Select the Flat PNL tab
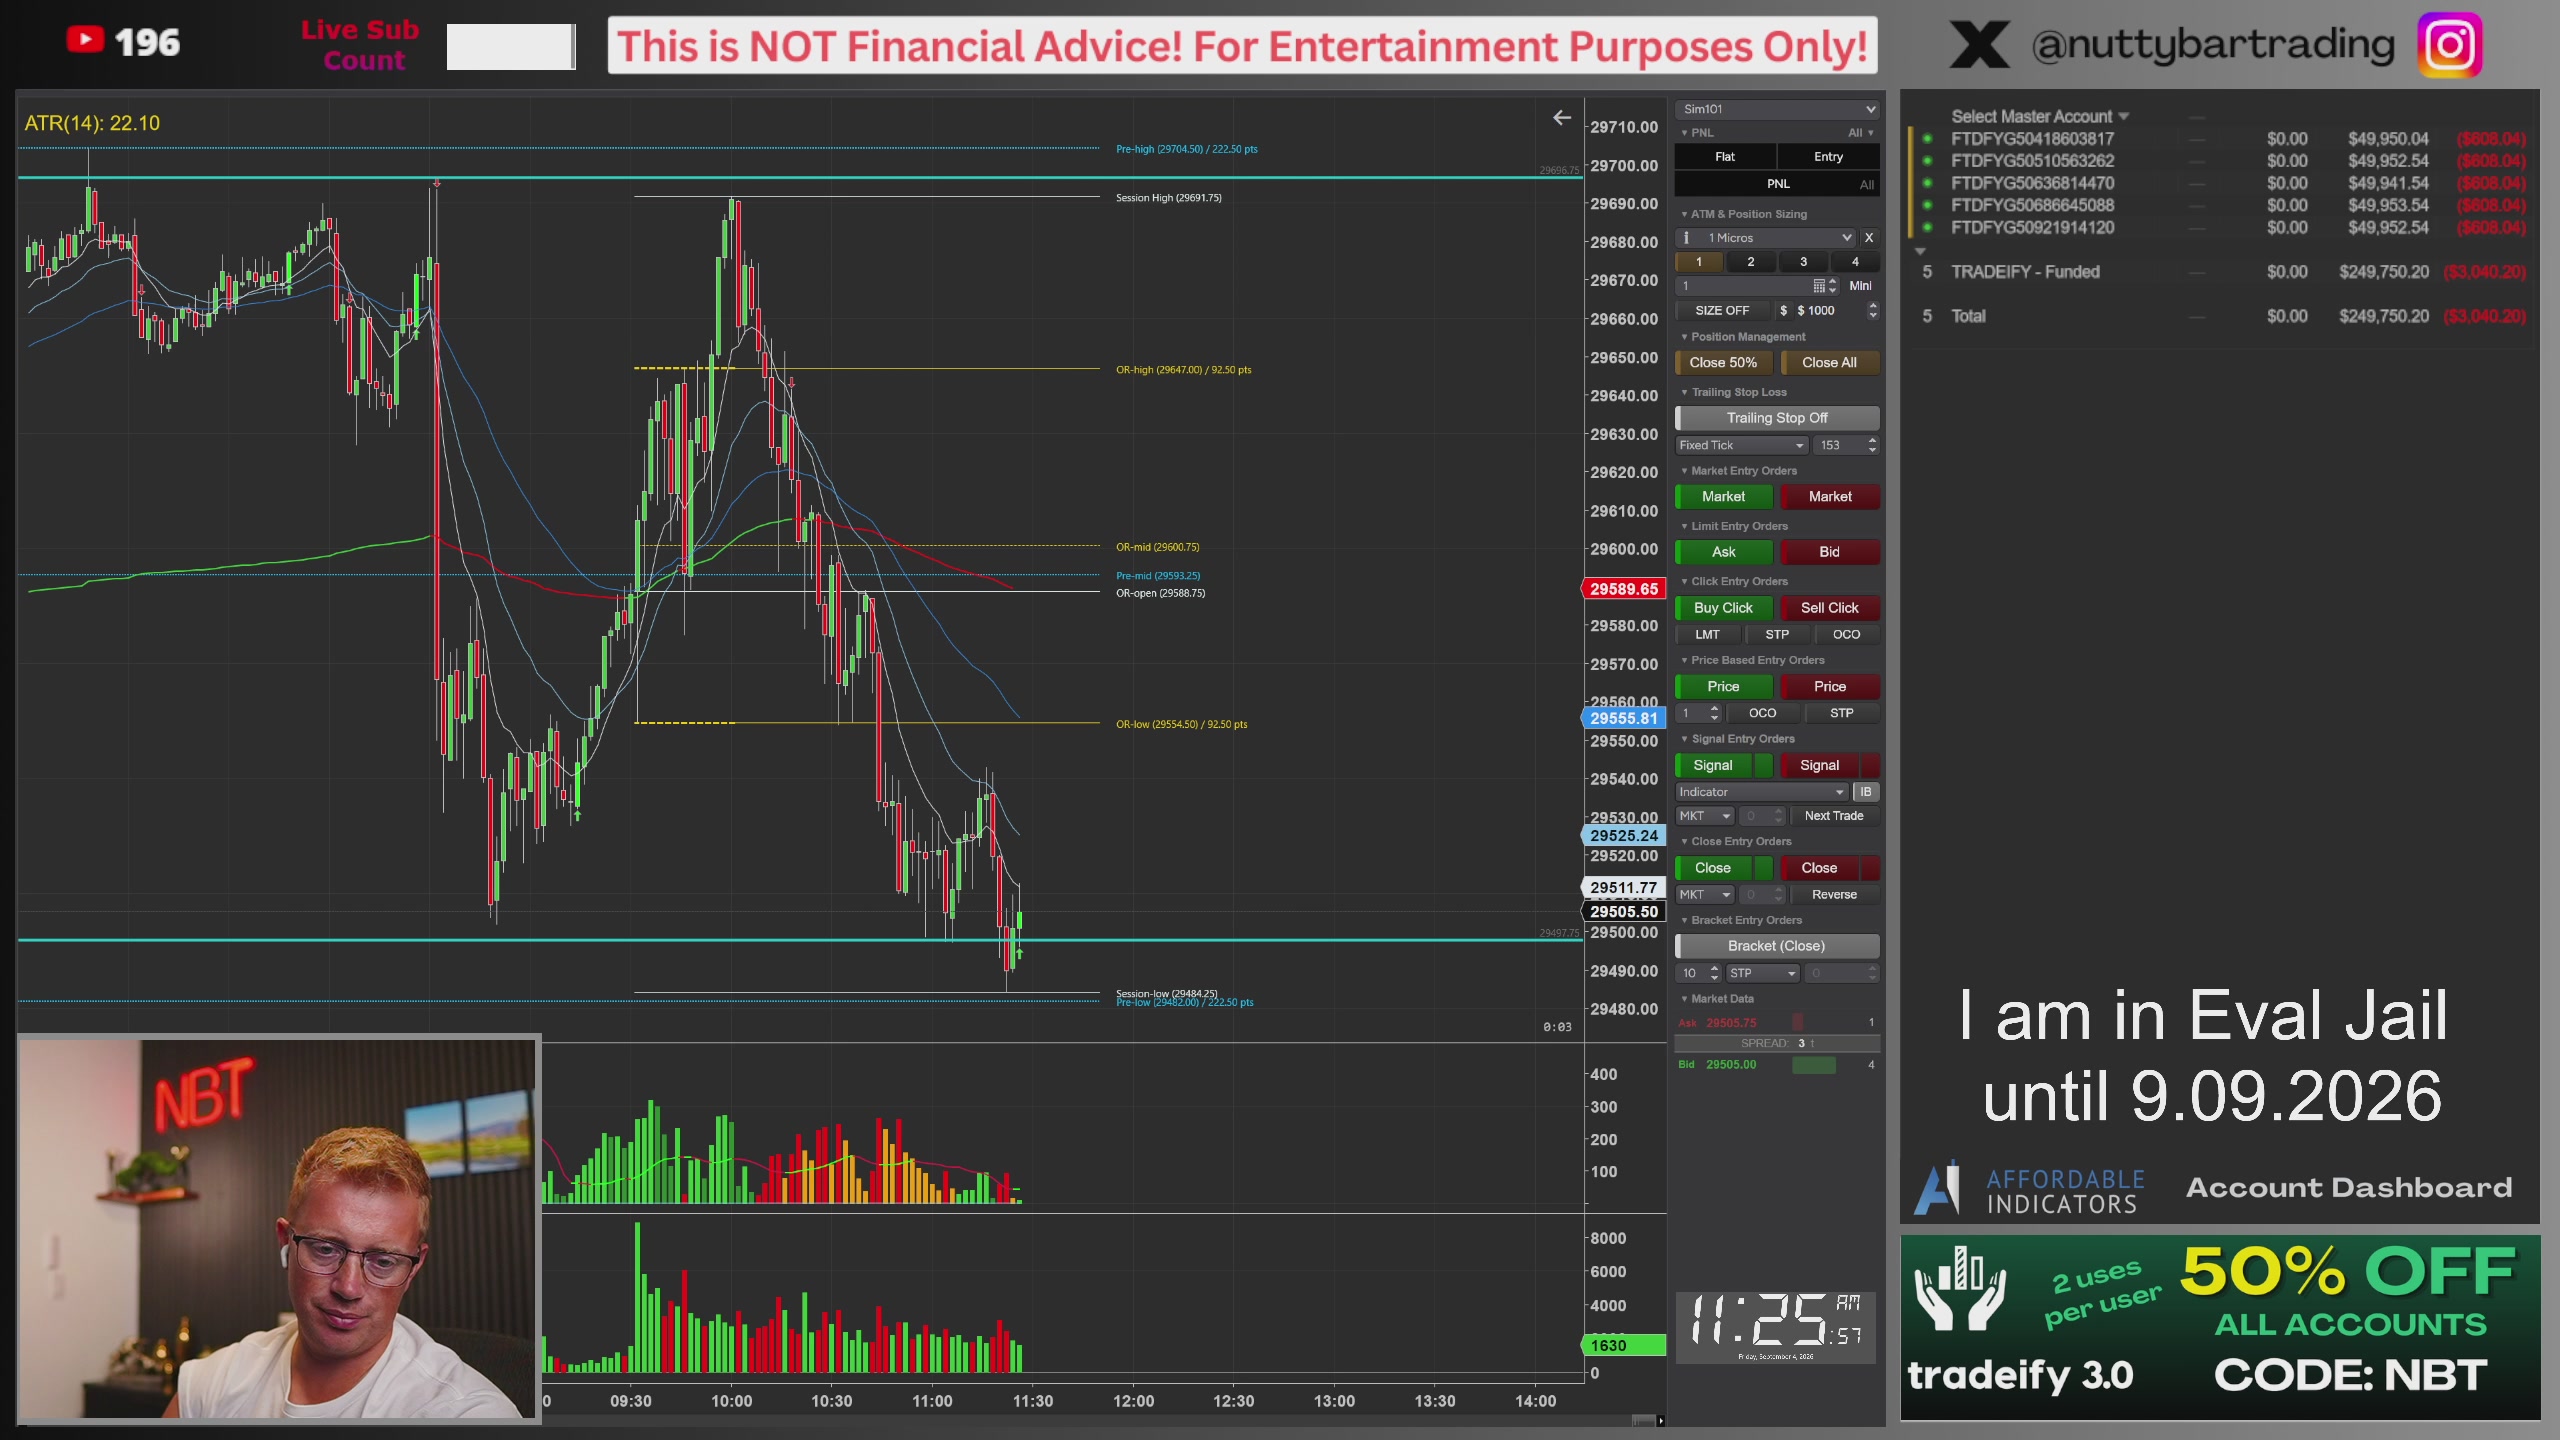This screenshot has height=1440, width=2560. click(x=1725, y=157)
